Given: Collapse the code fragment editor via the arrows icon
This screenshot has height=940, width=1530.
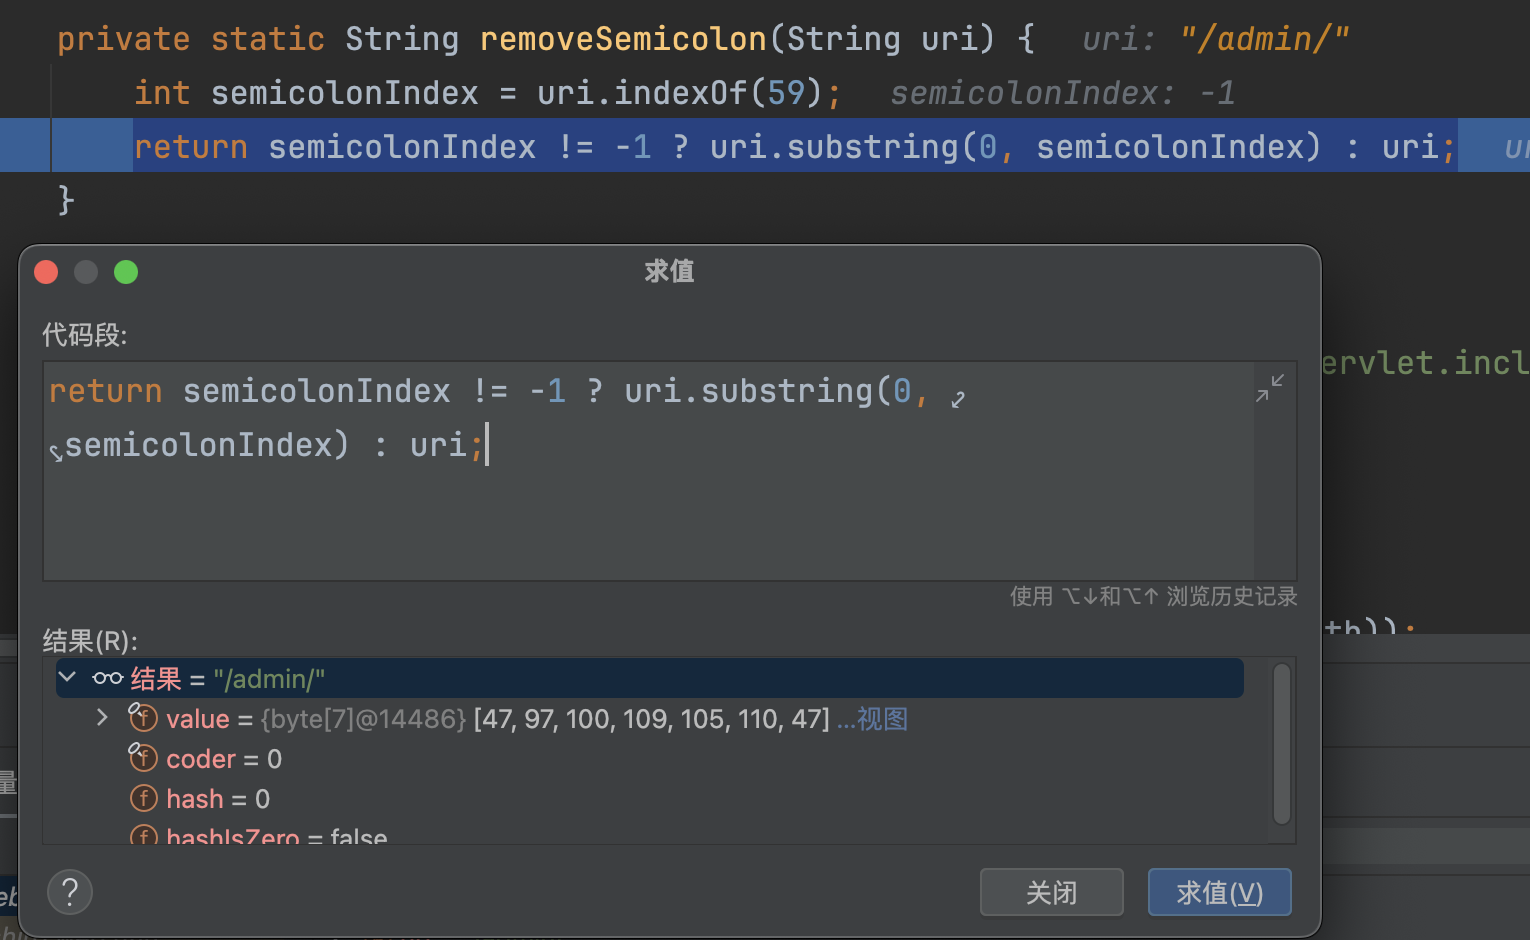Looking at the screenshot, I should 1270,388.
